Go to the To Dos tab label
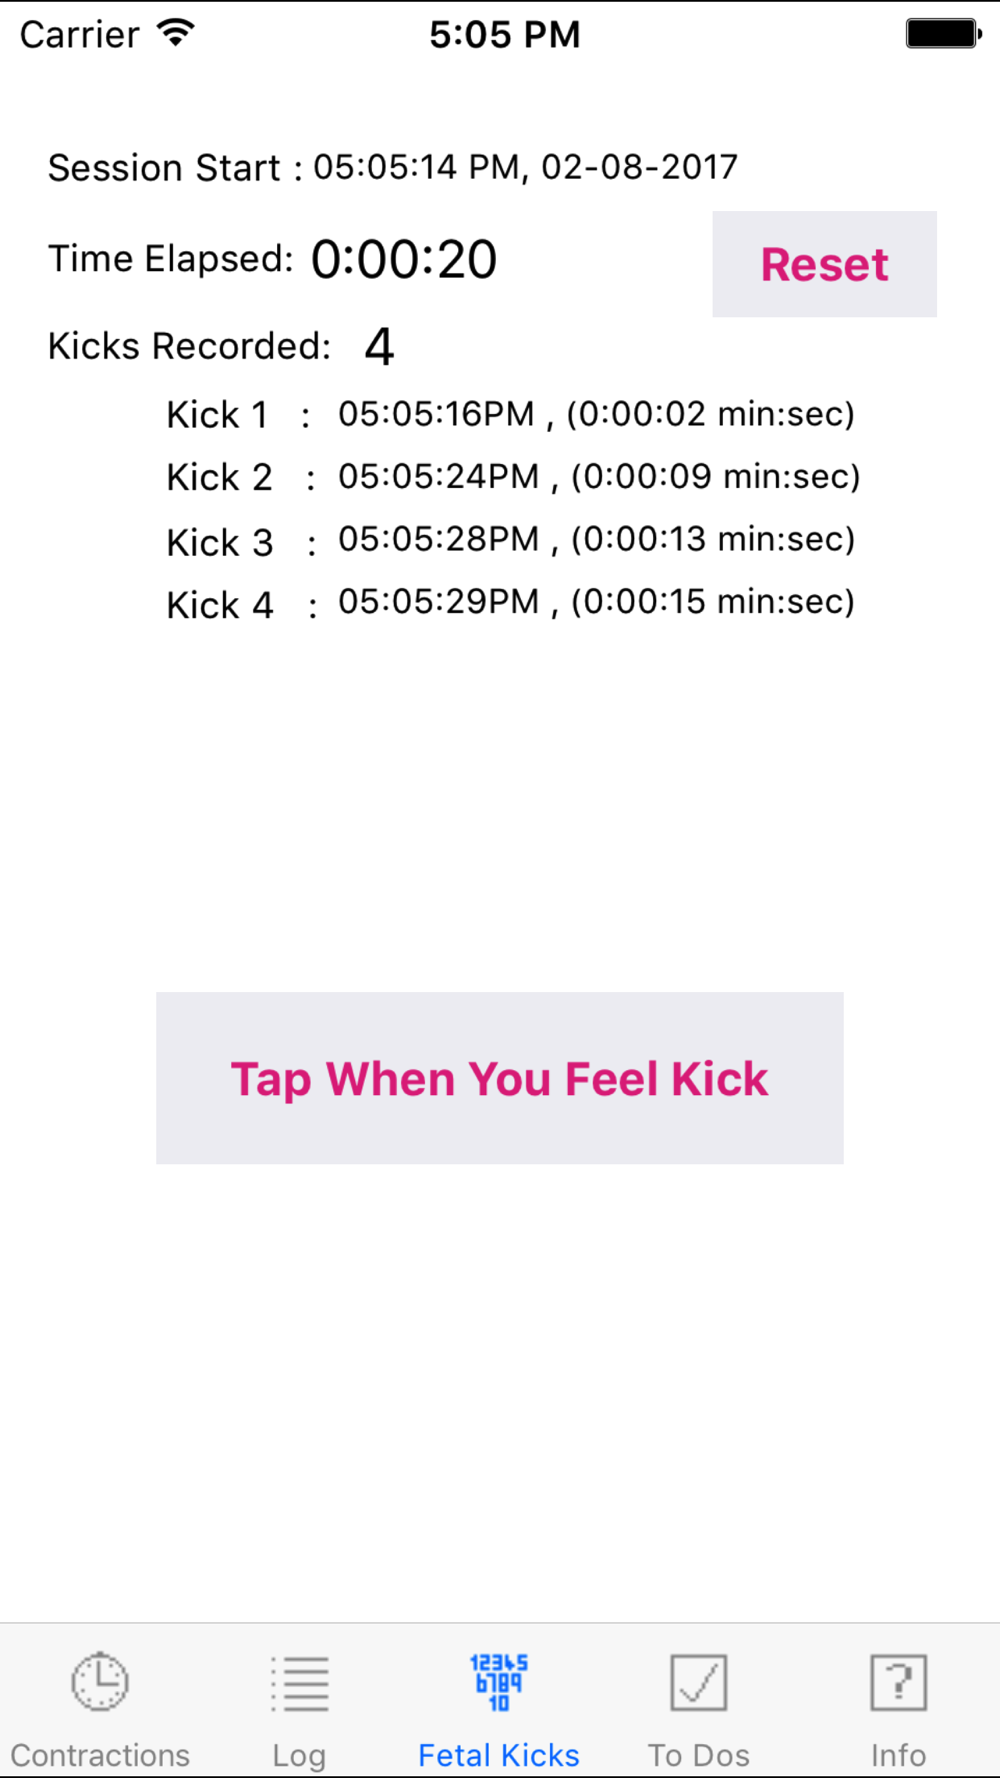This screenshot has width=1000, height=1778. click(x=698, y=1755)
